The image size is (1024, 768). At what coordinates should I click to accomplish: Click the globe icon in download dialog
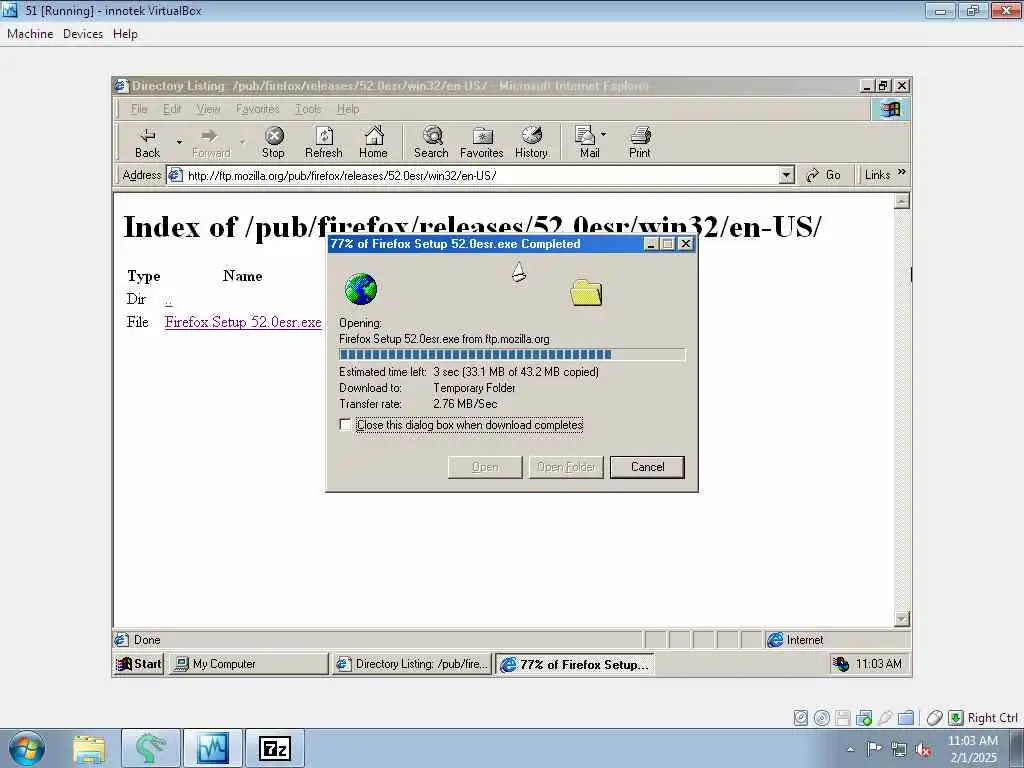pyautogui.click(x=361, y=289)
